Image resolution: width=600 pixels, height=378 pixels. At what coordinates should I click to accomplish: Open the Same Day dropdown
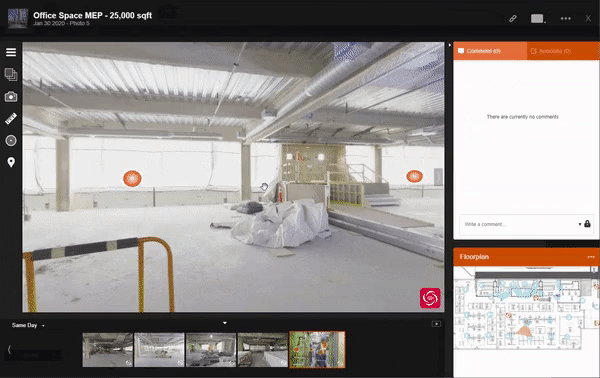[x=28, y=326]
